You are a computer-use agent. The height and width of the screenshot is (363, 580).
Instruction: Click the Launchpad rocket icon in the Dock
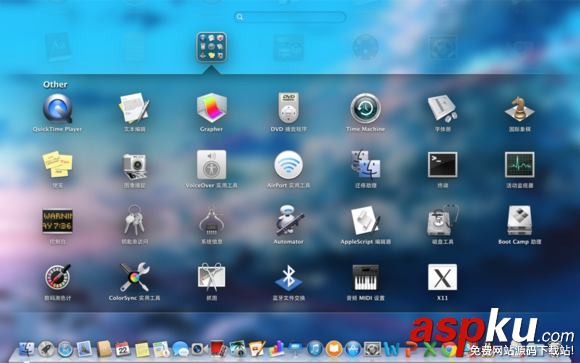click(x=46, y=349)
